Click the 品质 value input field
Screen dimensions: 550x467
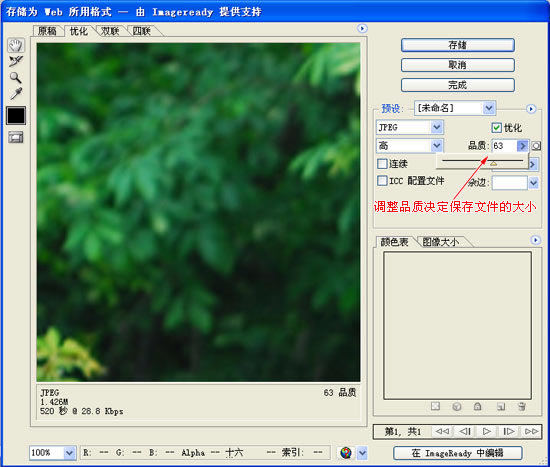(505, 146)
